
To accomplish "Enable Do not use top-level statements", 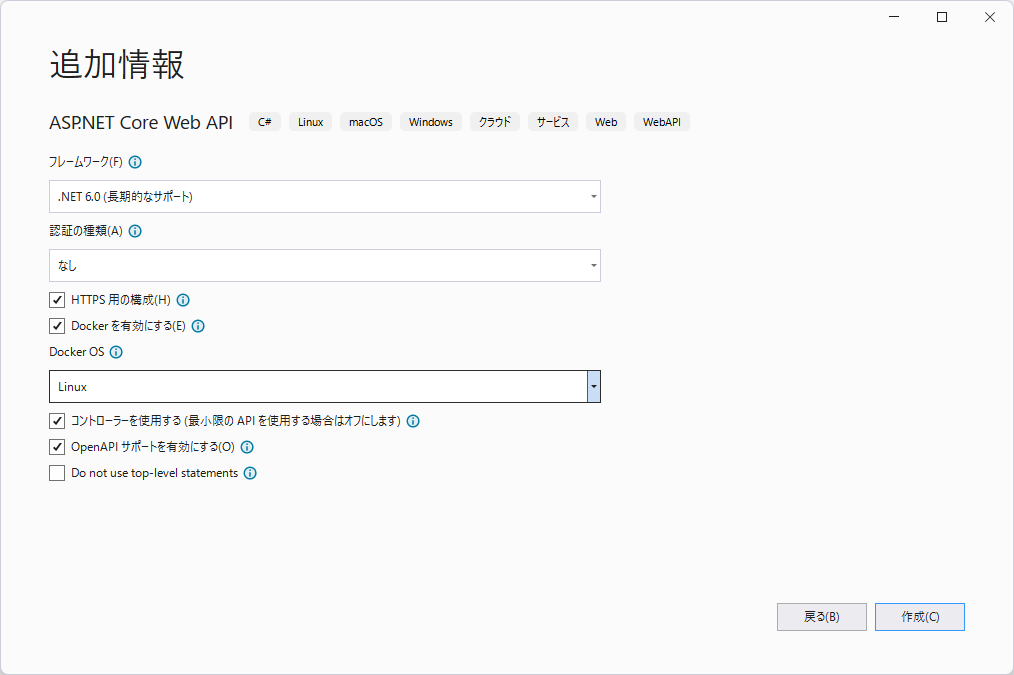I will pyautogui.click(x=57, y=473).
